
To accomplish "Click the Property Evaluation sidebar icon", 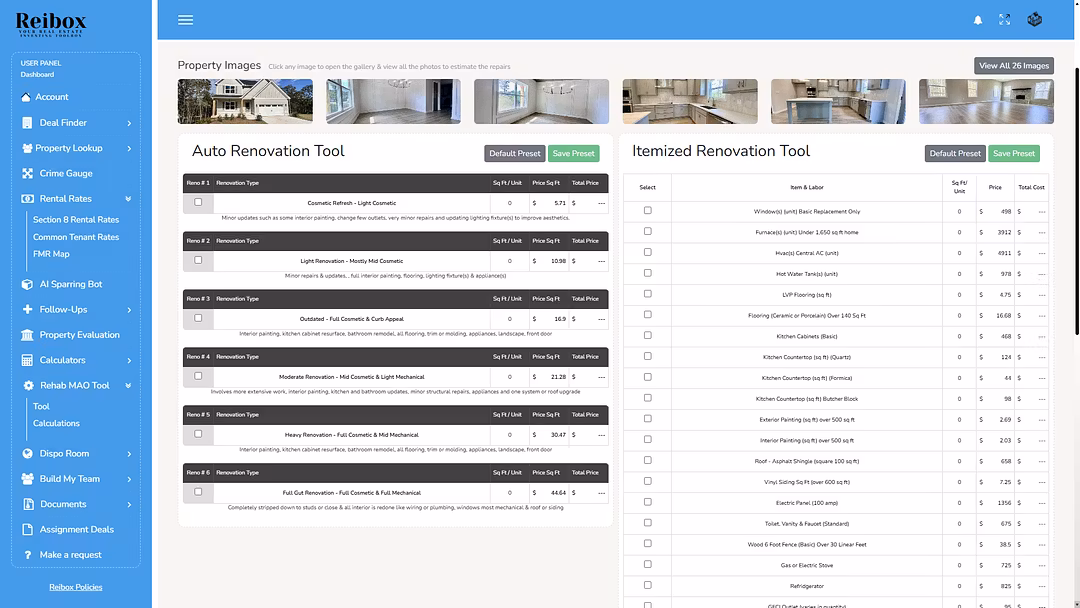I will tap(28, 335).
